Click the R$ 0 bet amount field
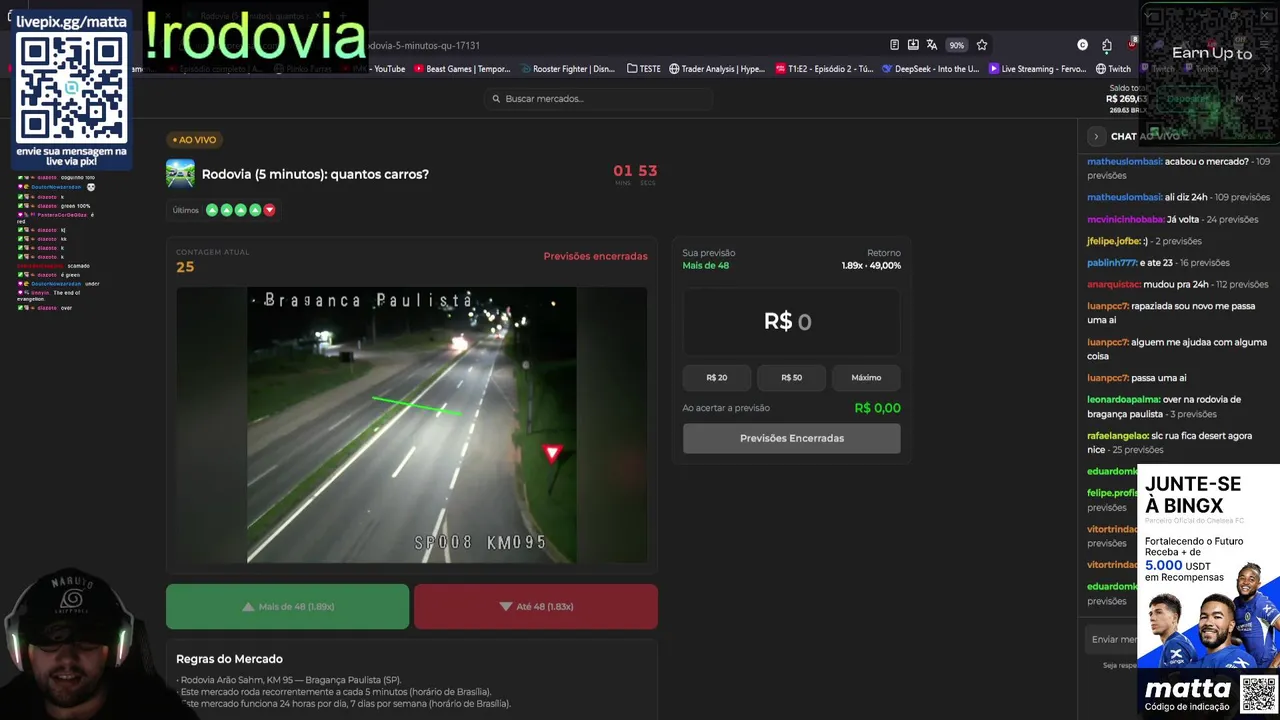 click(x=791, y=322)
